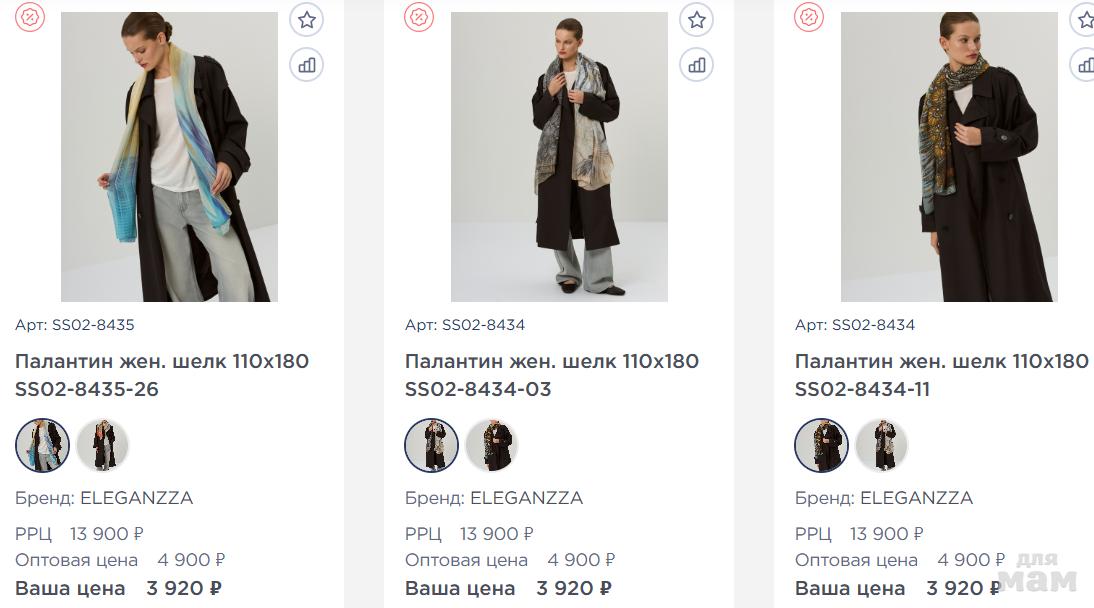Click discount badge on SS02-8434-03 card
Screen dimensions: 1094x608
pos(419,17)
